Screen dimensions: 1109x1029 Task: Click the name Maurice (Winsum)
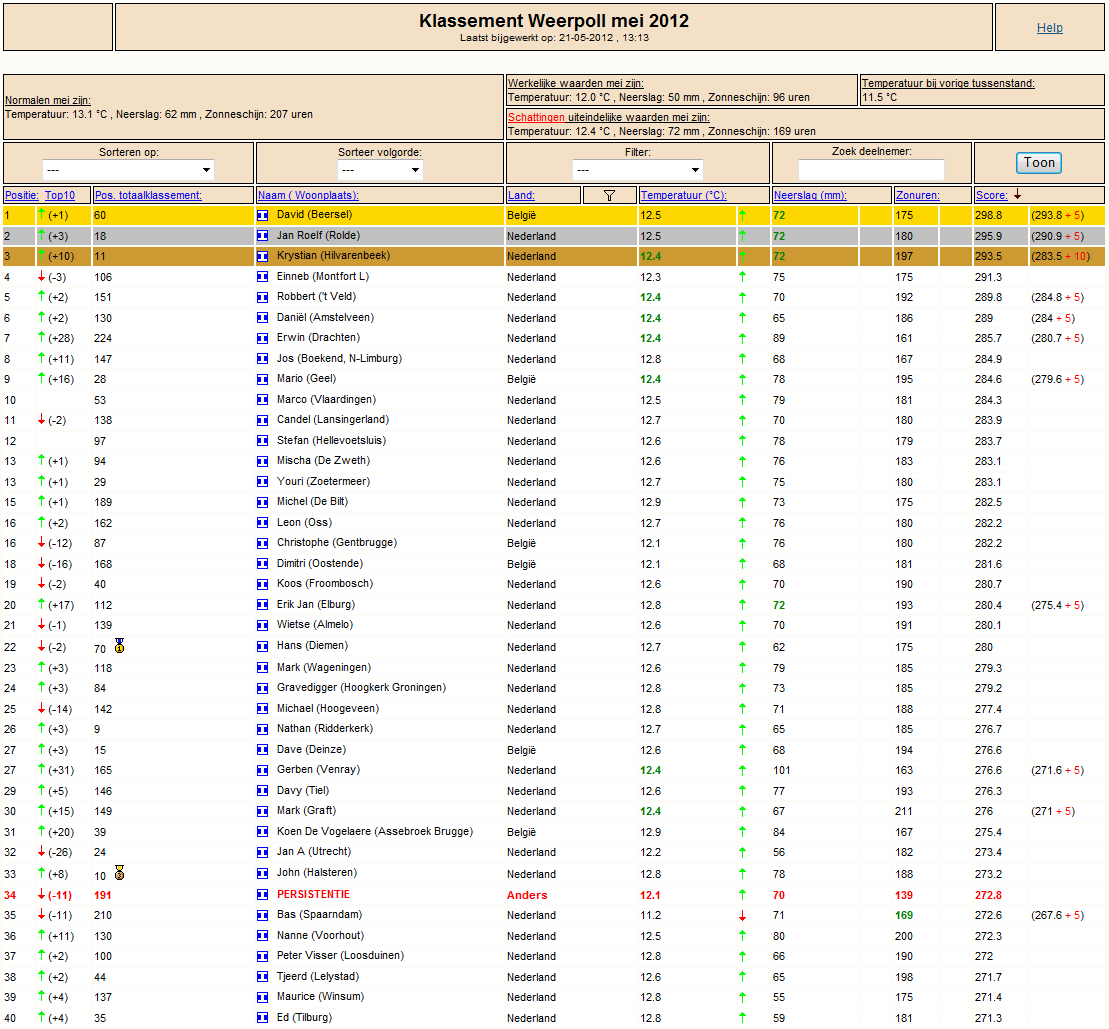tap(320, 996)
